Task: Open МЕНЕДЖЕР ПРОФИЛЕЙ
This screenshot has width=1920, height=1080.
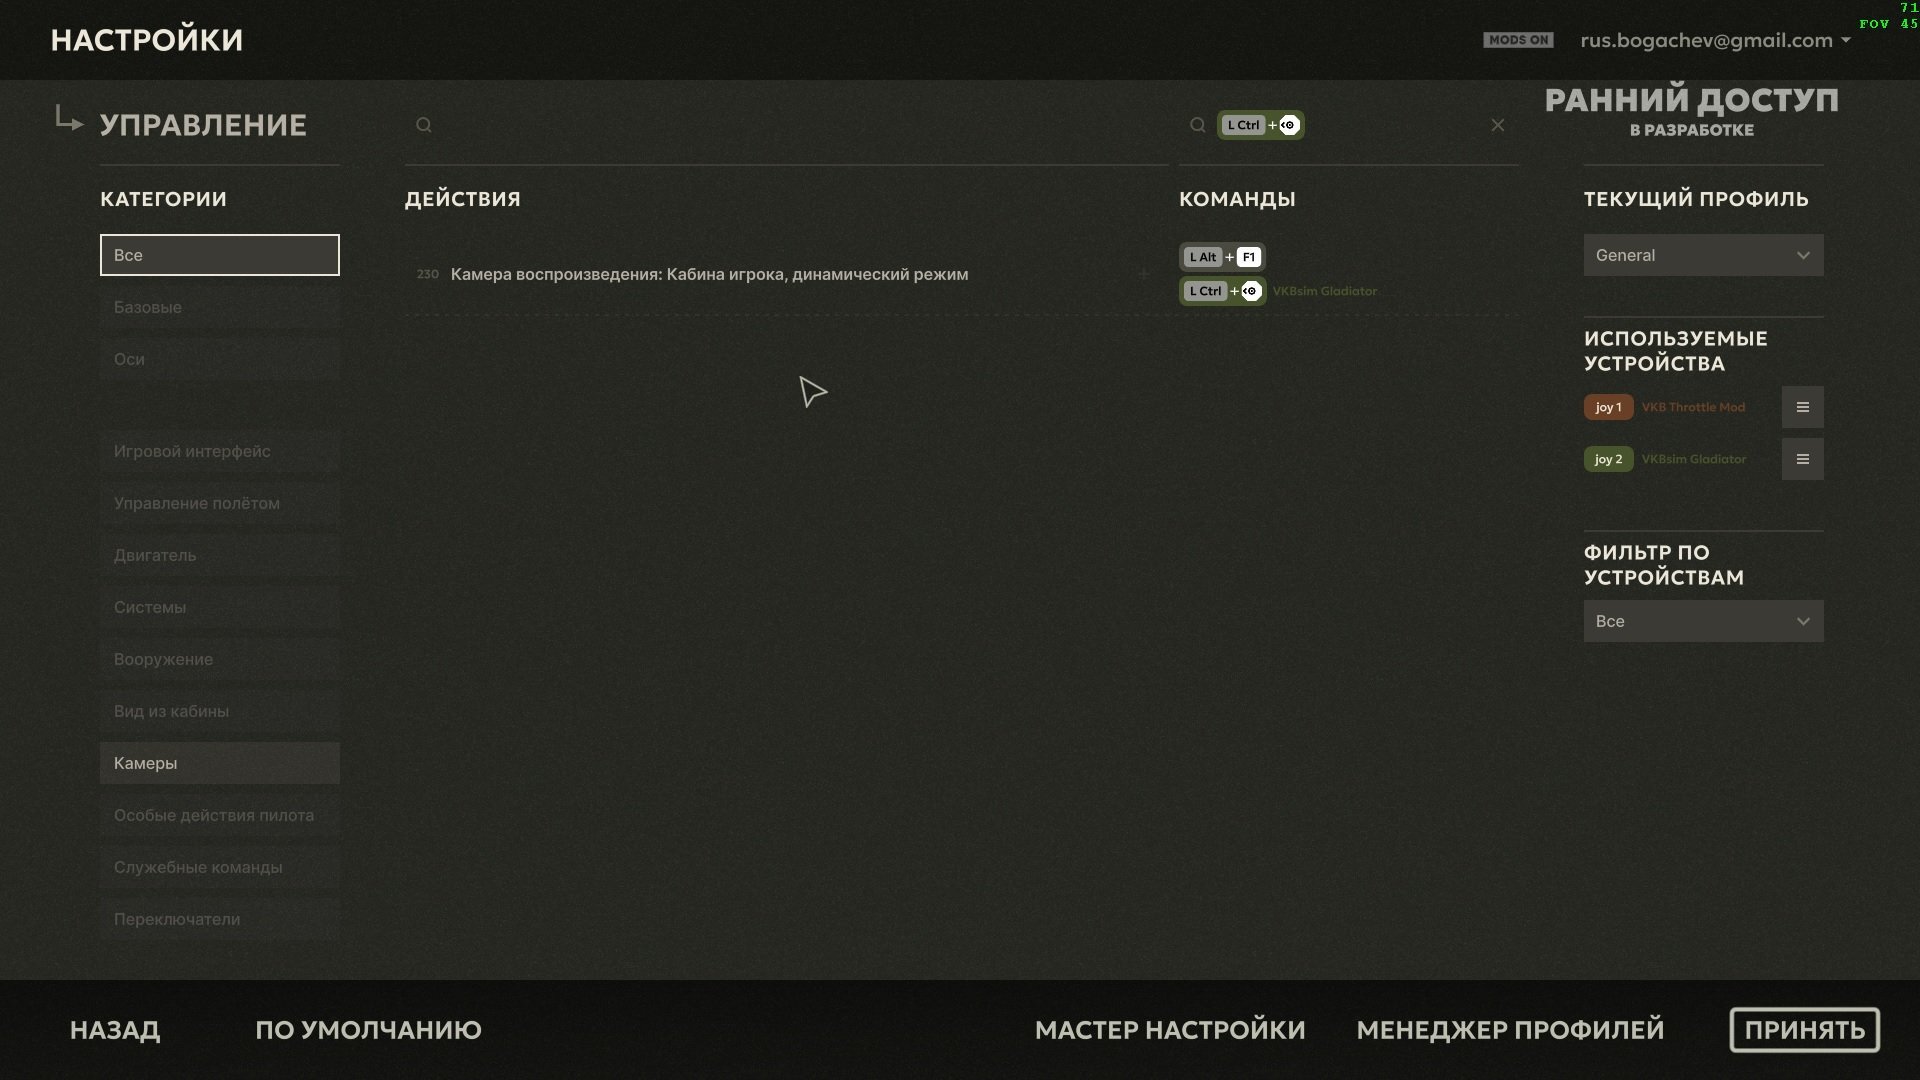Action: pyautogui.click(x=1510, y=1030)
